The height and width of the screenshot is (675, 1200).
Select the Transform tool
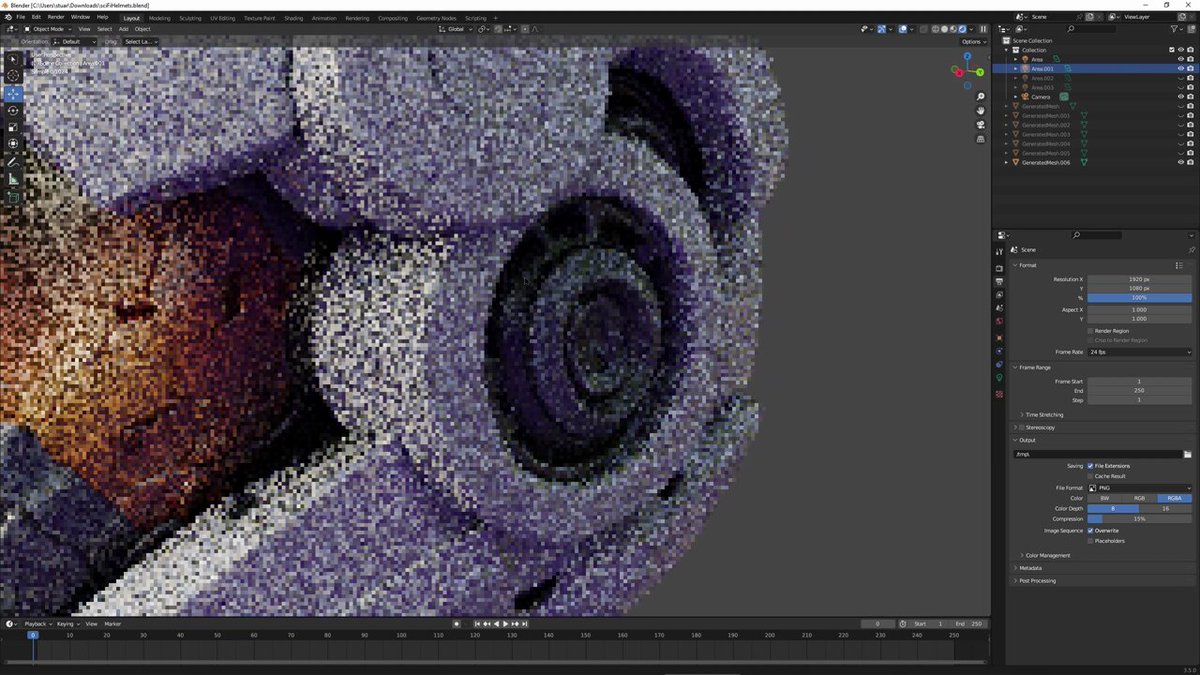[x=13, y=144]
